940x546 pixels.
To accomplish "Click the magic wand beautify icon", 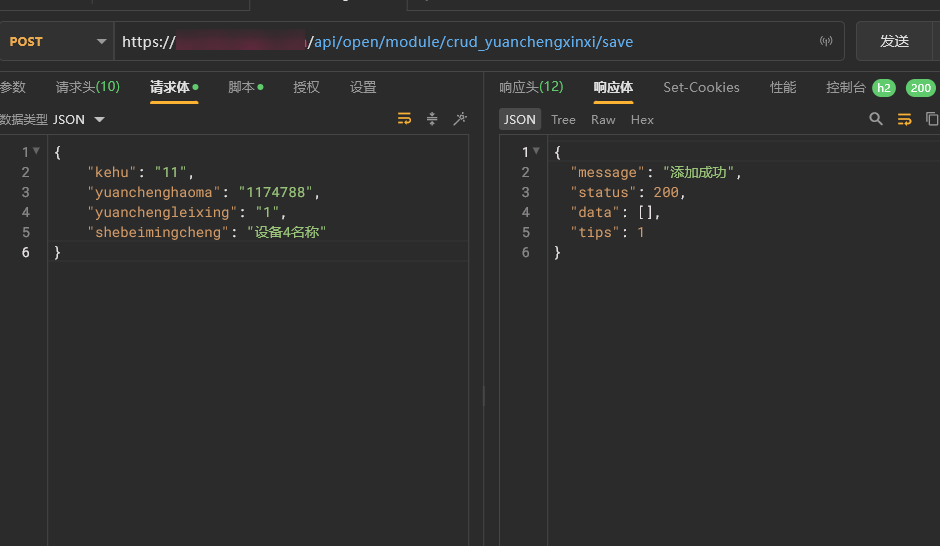I will [x=460, y=119].
